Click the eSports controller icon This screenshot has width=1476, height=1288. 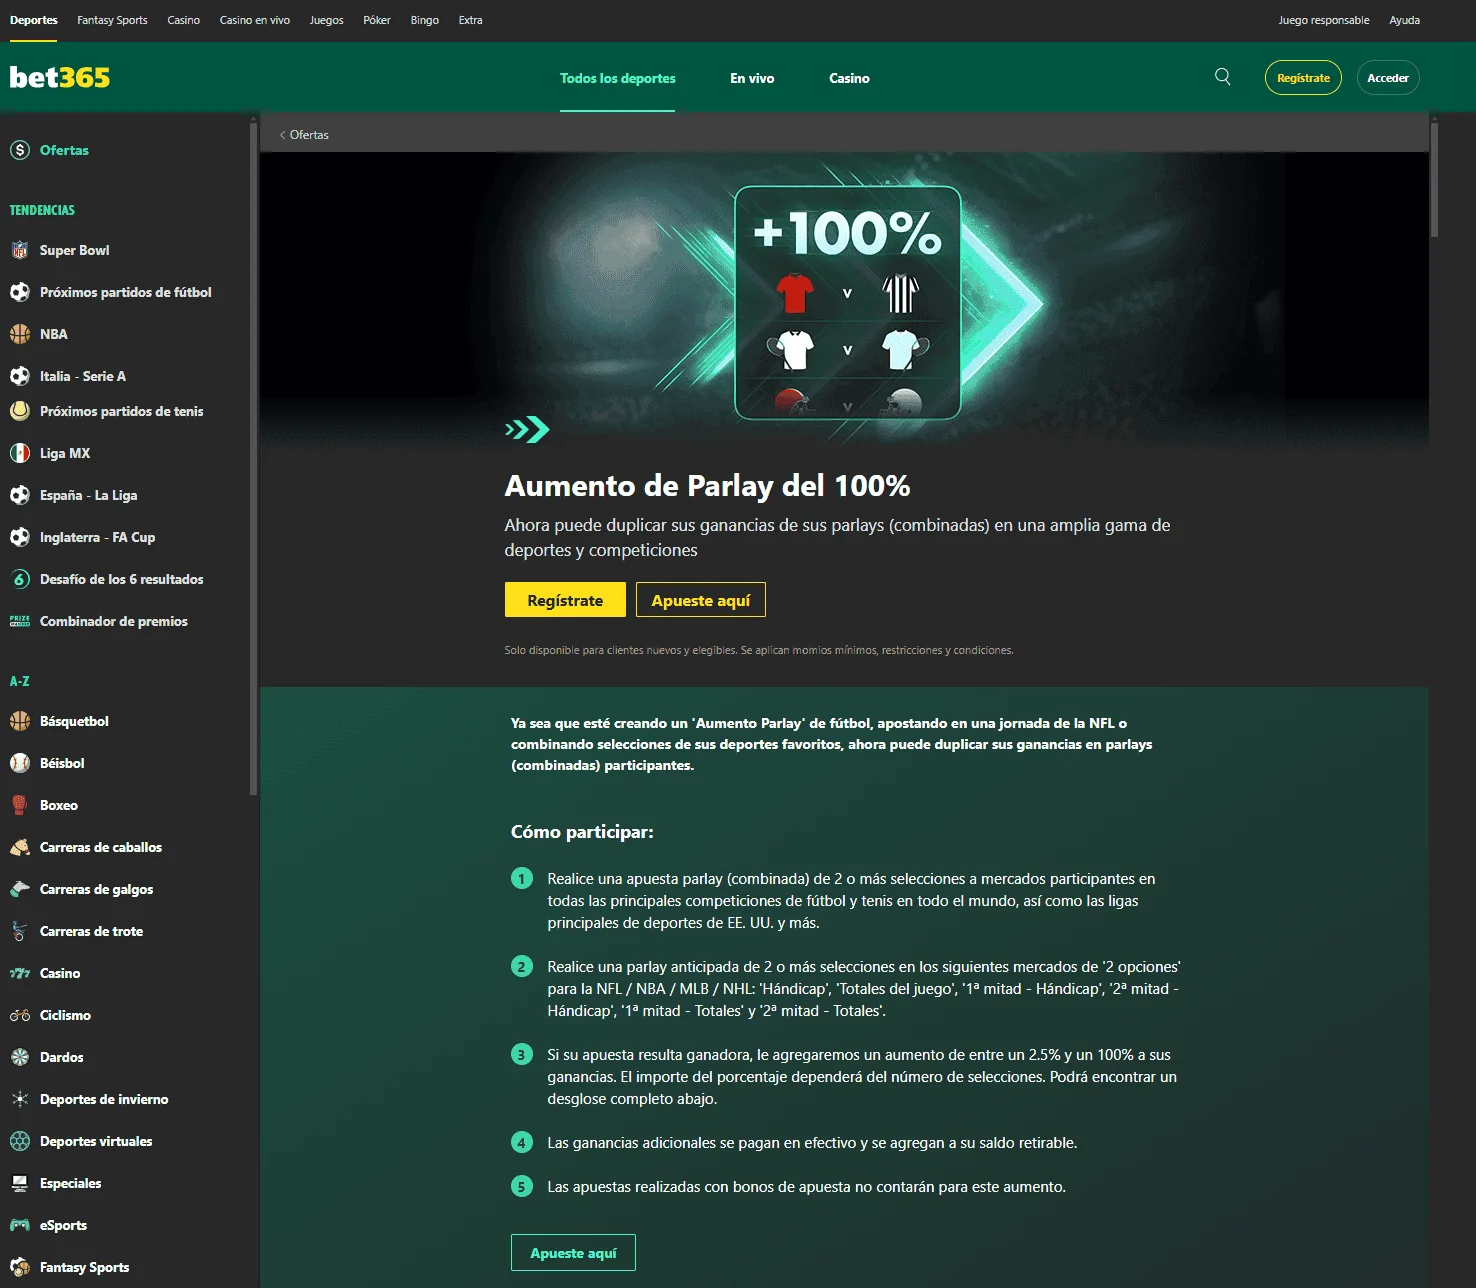20,1225
